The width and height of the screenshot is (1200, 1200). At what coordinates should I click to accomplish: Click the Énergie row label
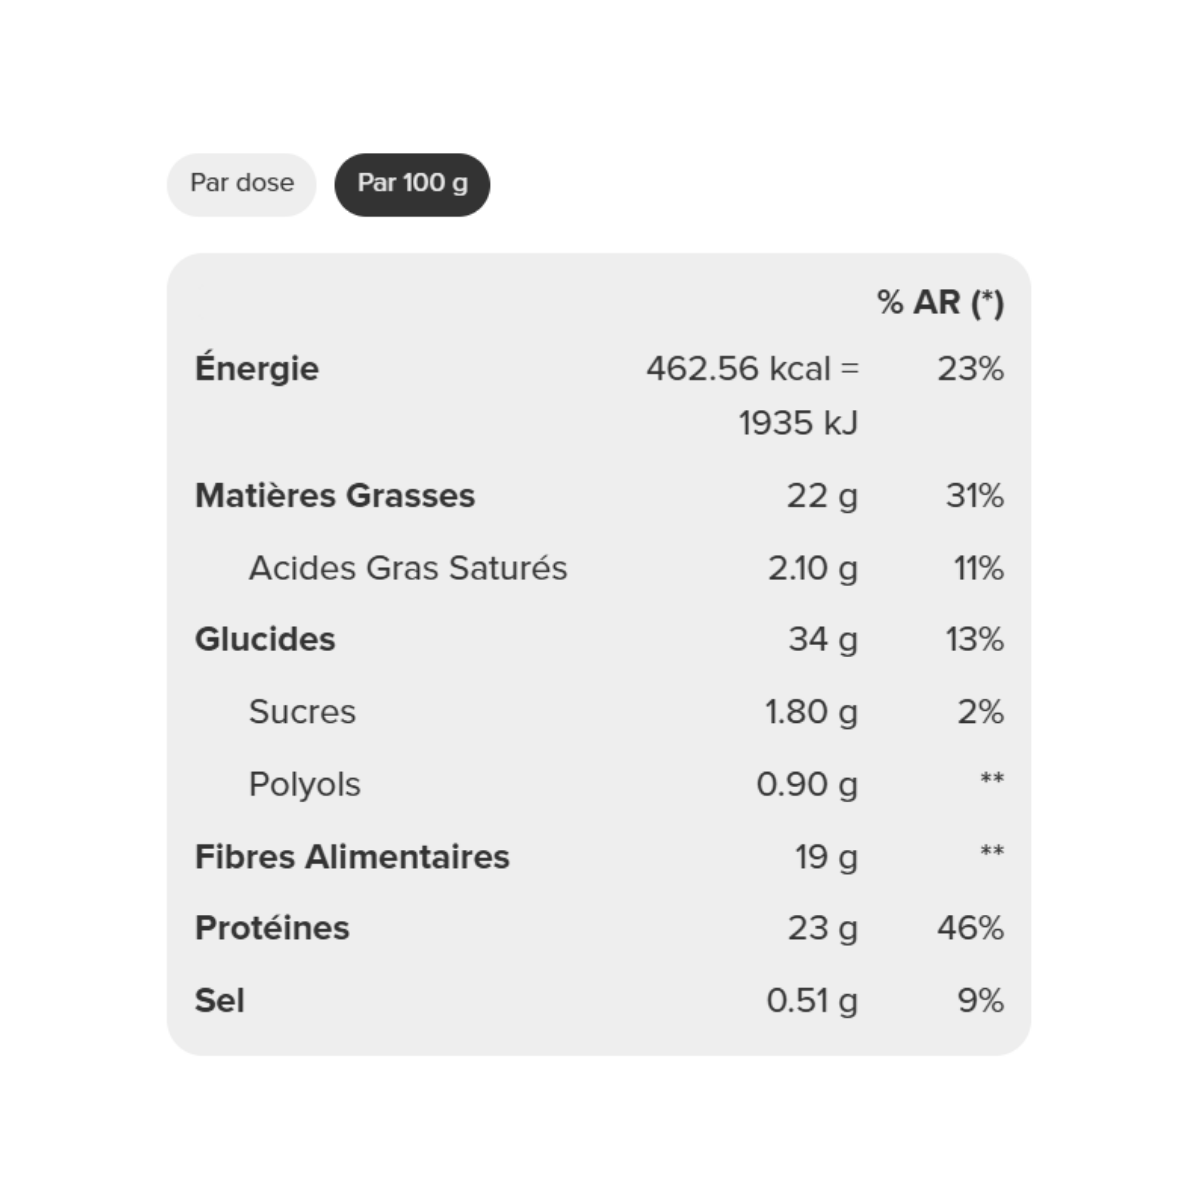pos(257,368)
